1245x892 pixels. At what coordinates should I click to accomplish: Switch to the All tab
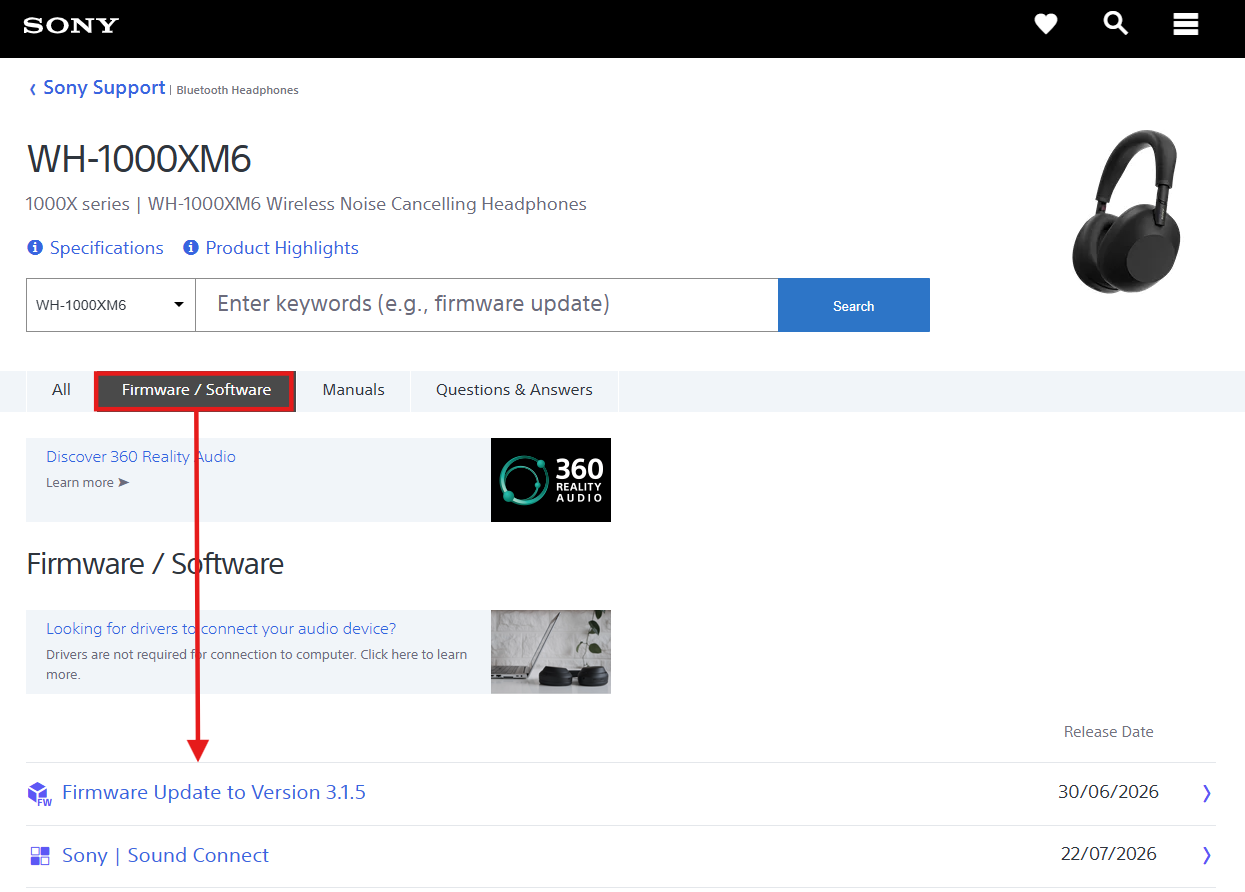click(61, 390)
